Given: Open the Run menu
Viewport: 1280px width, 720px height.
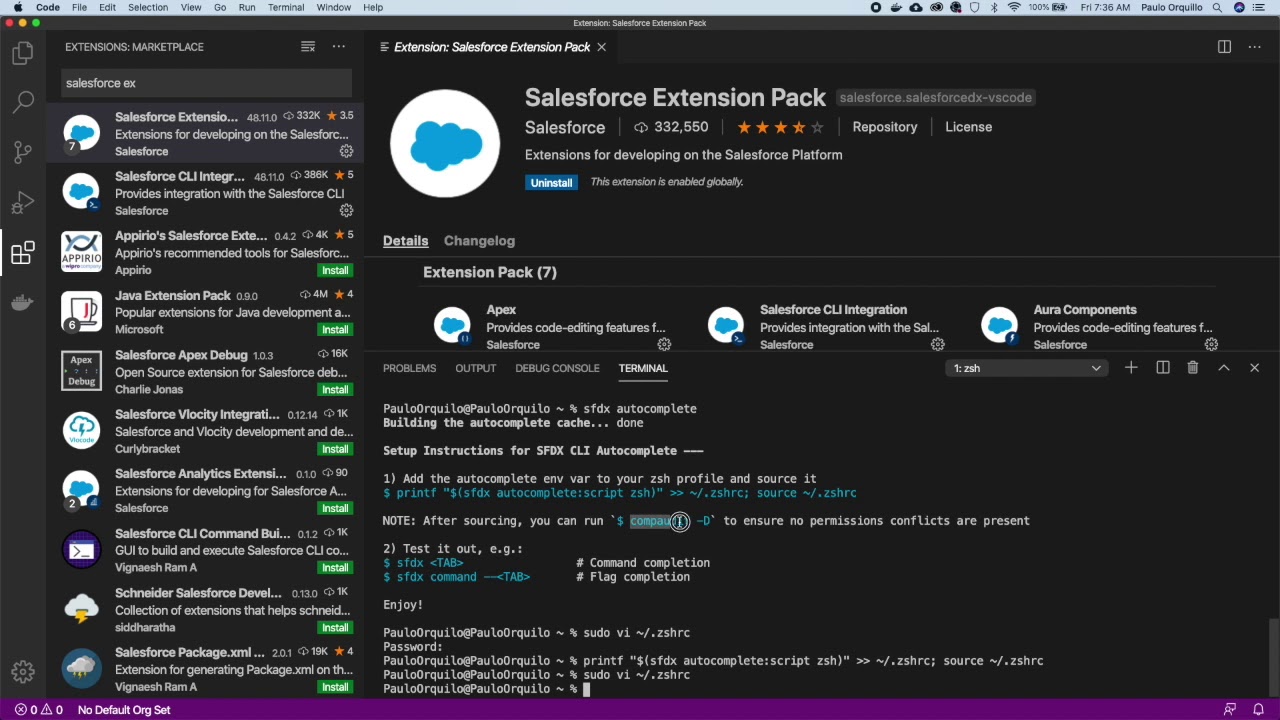Looking at the screenshot, I should click(247, 7).
